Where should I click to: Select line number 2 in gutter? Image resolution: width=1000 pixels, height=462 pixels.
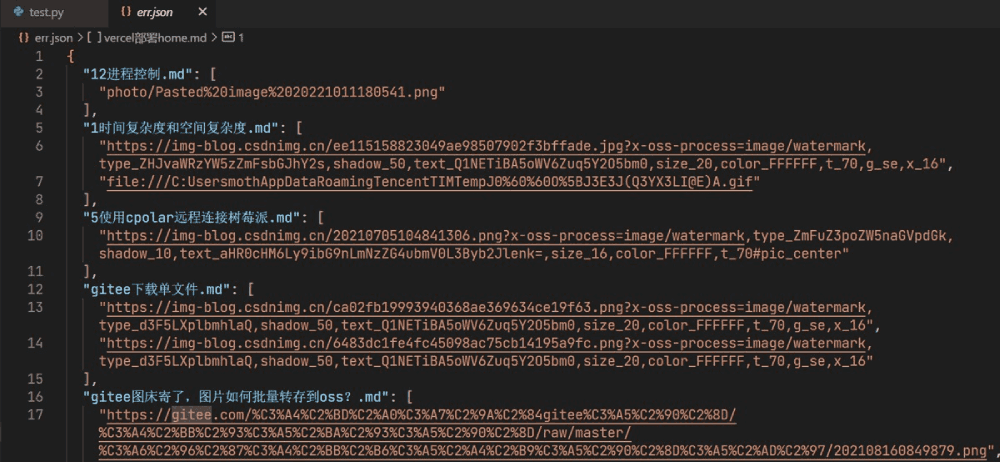pyautogui.click(x=40, y=74)
